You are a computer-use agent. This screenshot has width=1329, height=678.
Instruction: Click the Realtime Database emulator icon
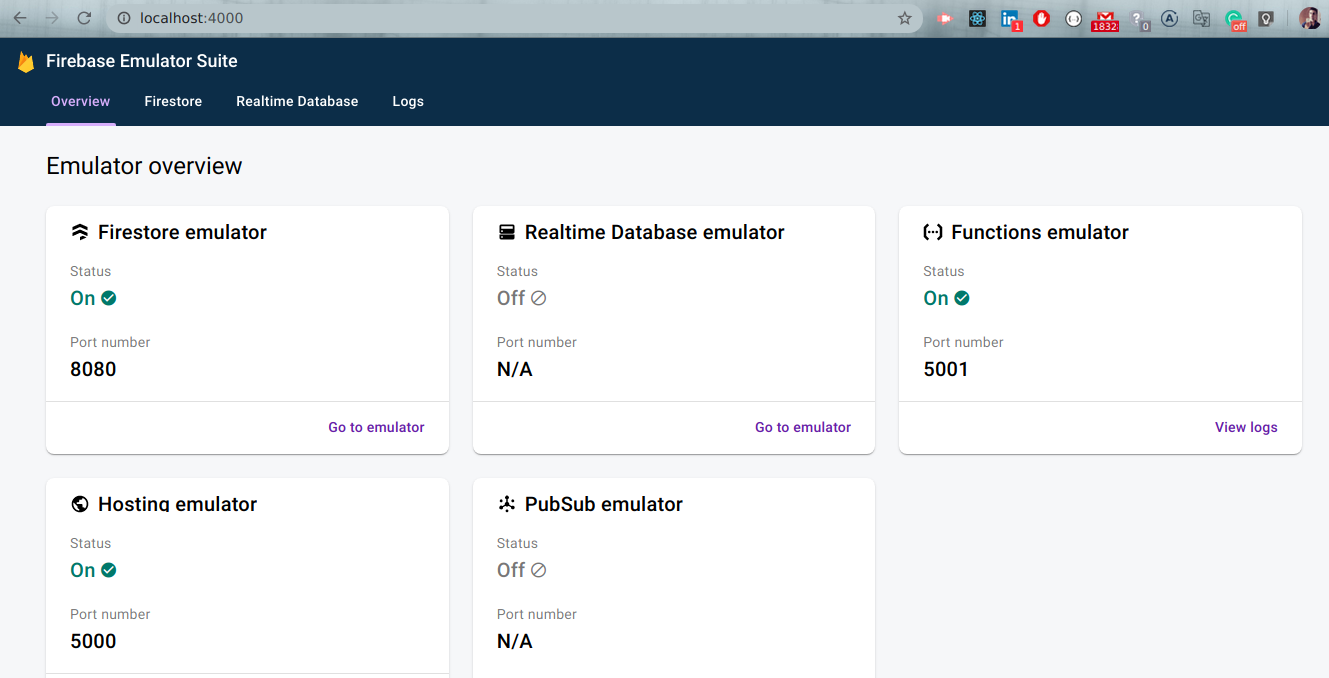tap(506, 232)
